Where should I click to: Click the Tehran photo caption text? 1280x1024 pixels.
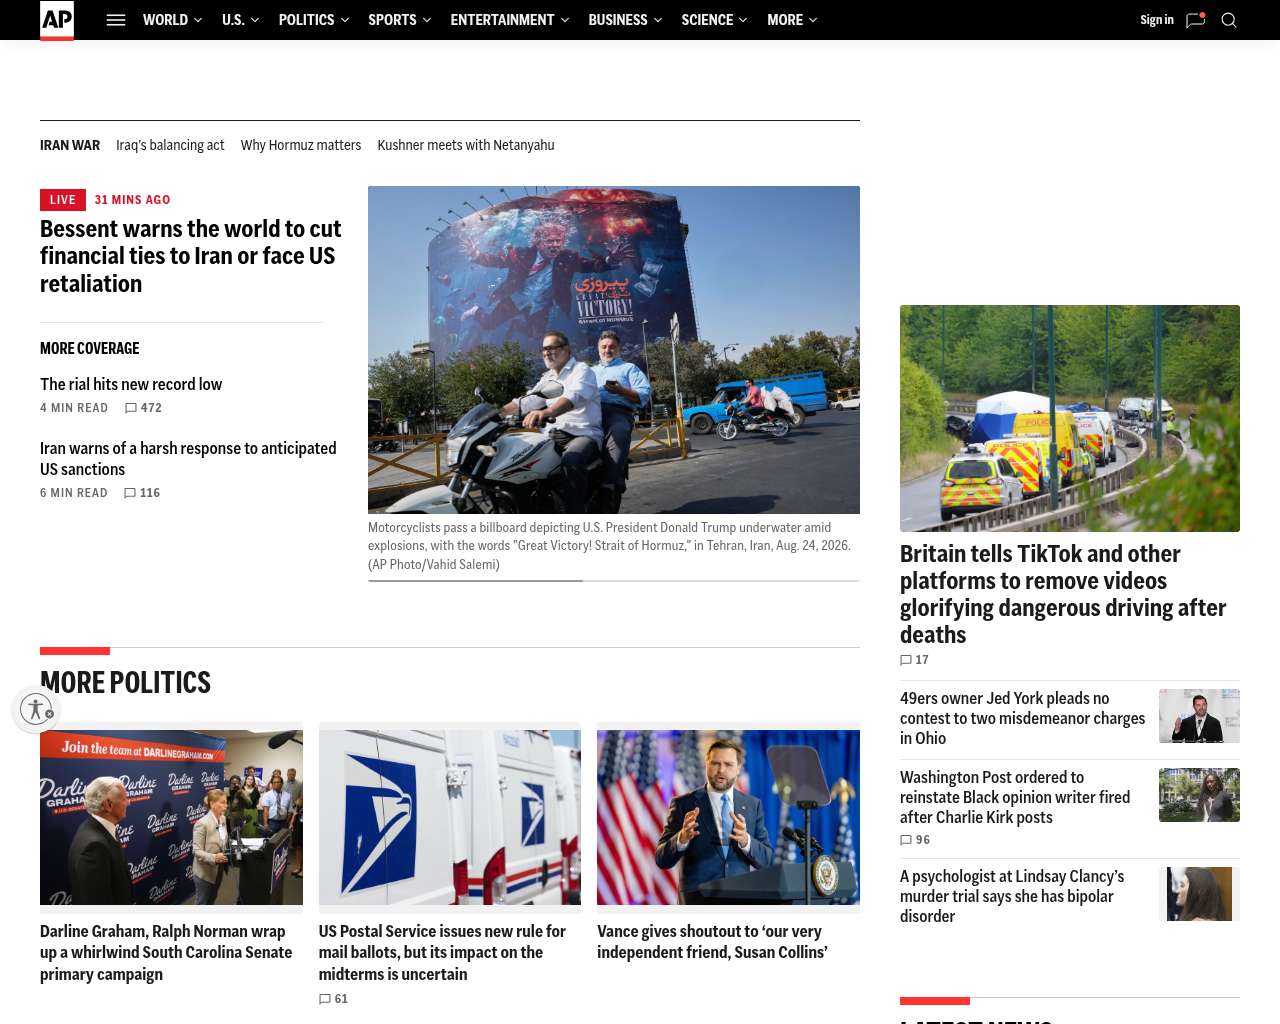coord(609,546)
